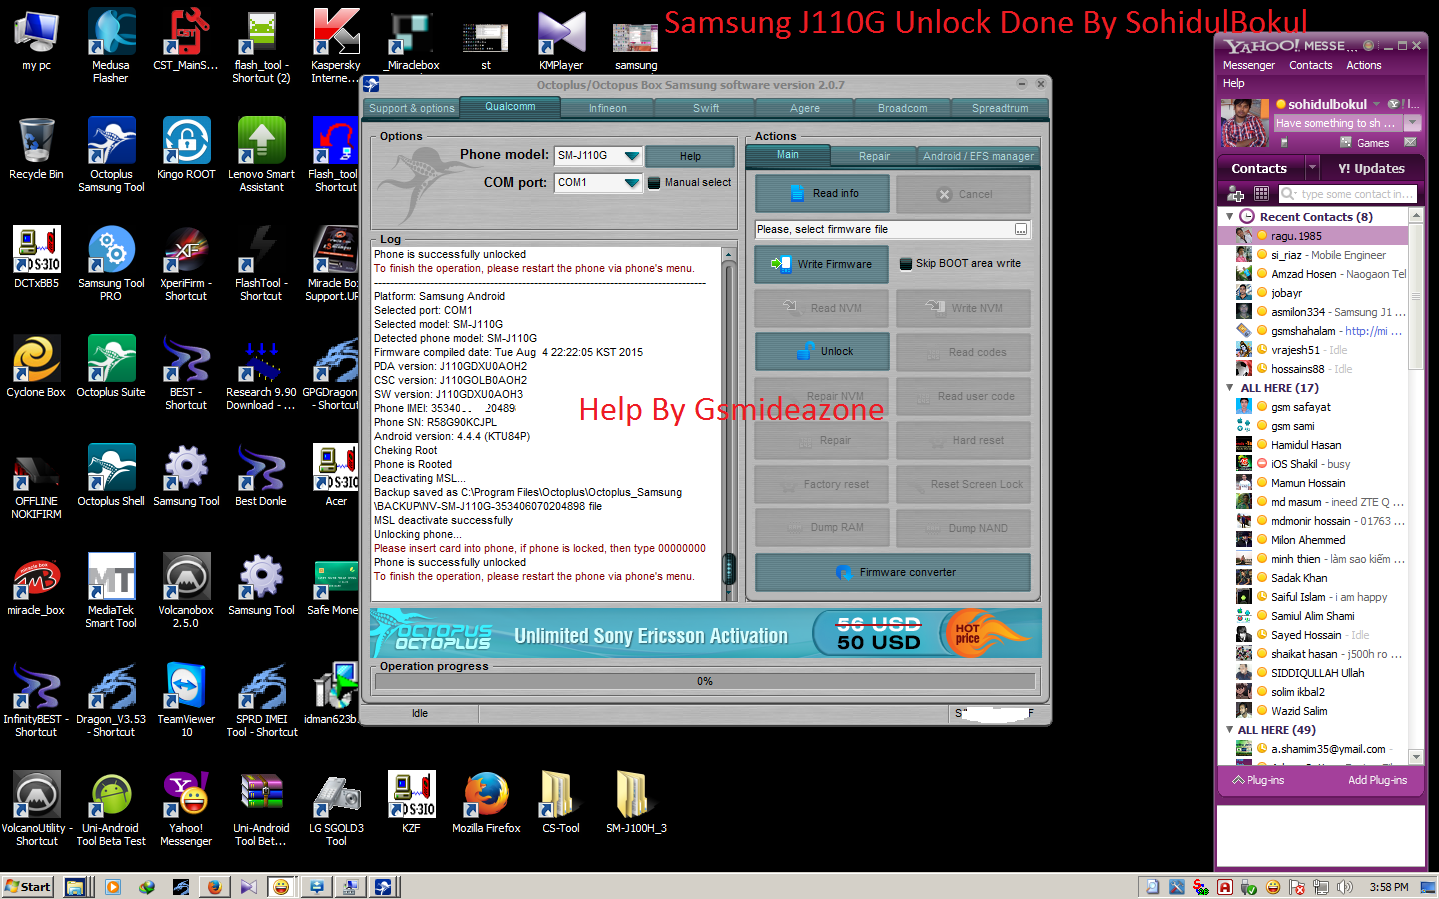
Task: Click add contact icon in Yahoo Messenger
Action: click(1236, 194)
